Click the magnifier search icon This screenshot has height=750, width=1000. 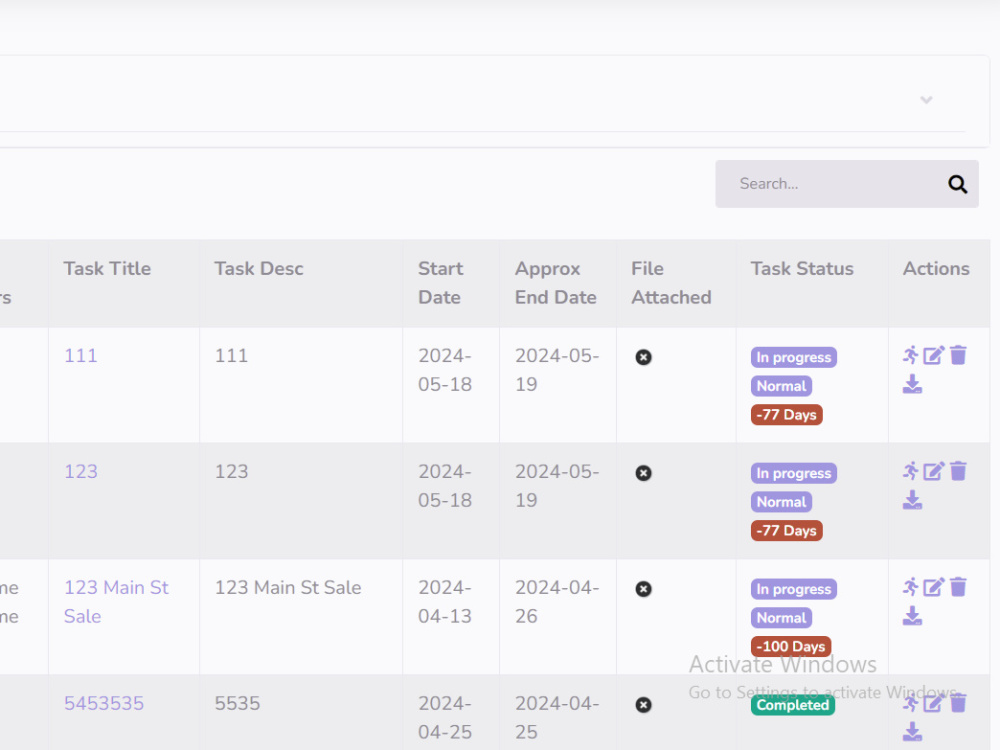click(957, 184)
